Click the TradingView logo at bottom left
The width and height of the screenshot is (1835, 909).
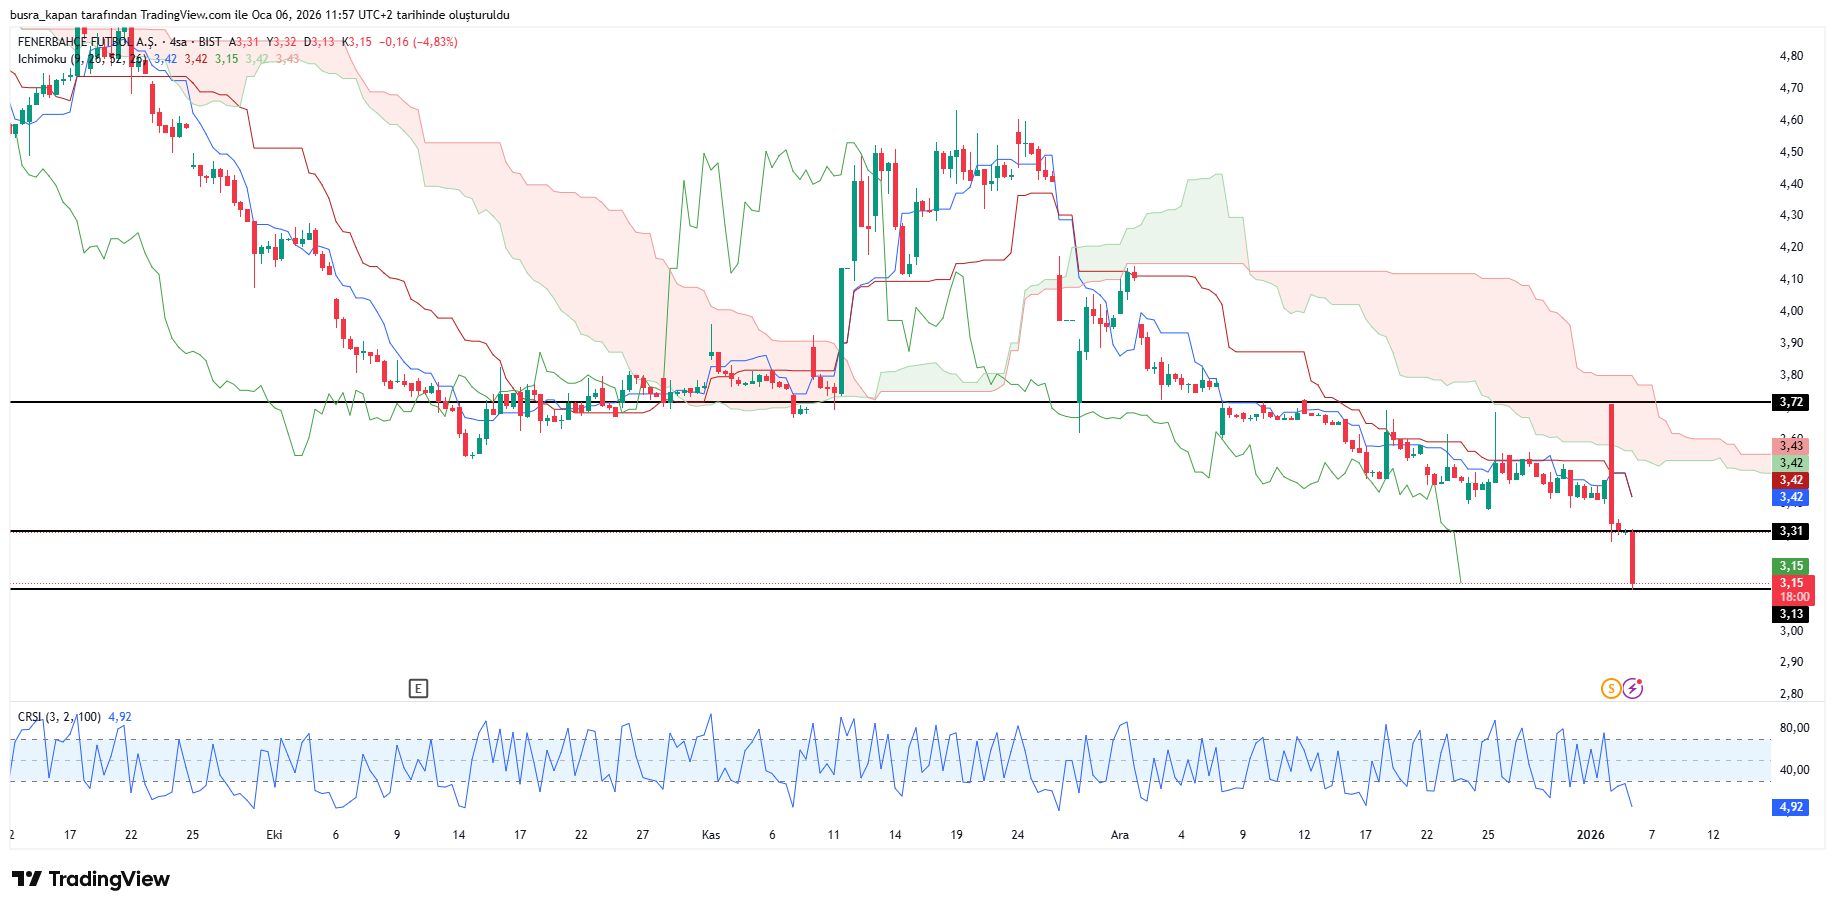[91, 879]
